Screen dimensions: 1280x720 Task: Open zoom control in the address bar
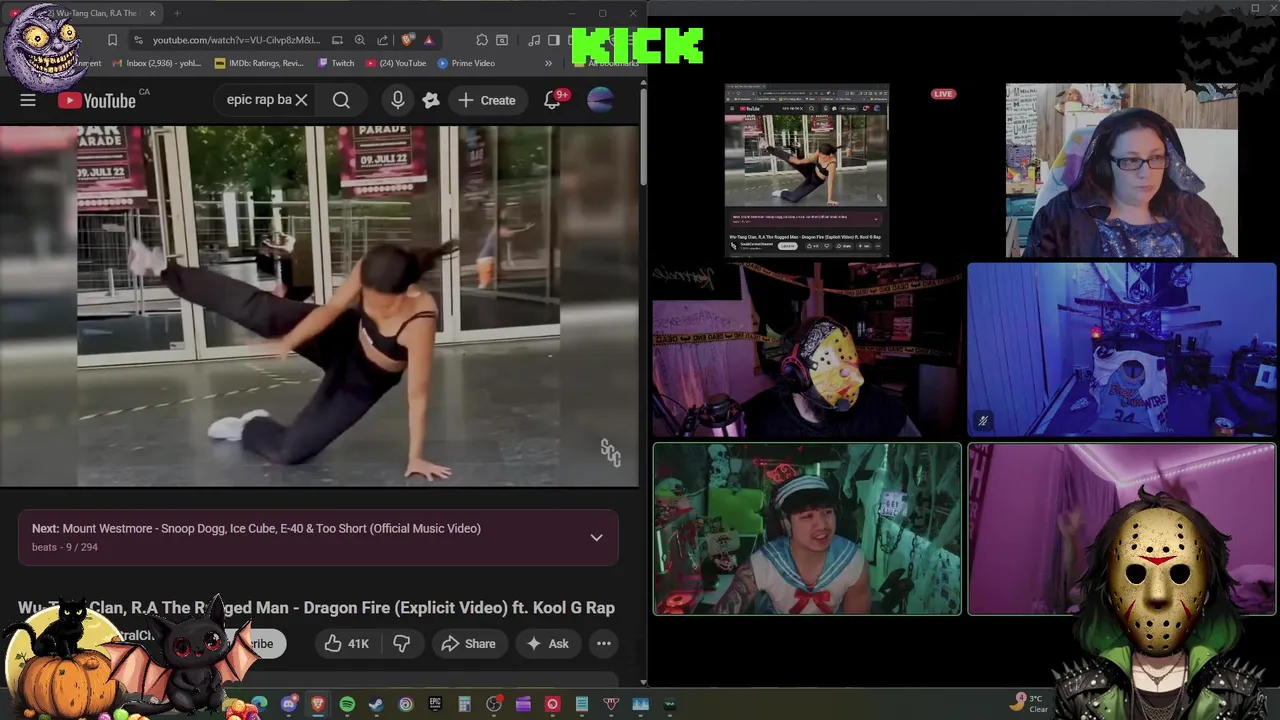click(x=360, y=40)
